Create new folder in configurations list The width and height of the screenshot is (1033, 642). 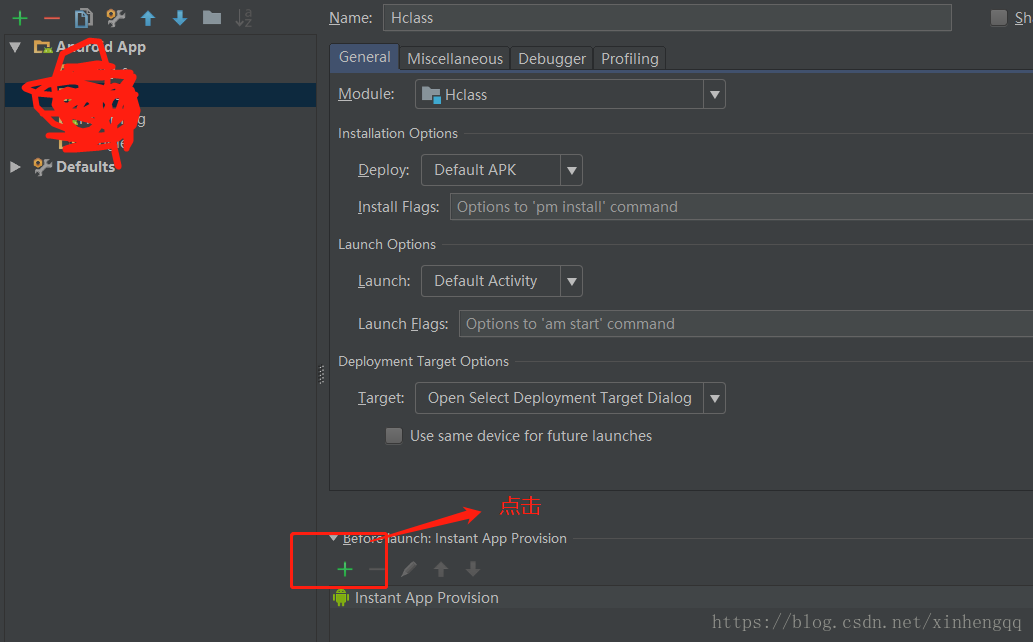pyautogui.click(x=211, y=18)
